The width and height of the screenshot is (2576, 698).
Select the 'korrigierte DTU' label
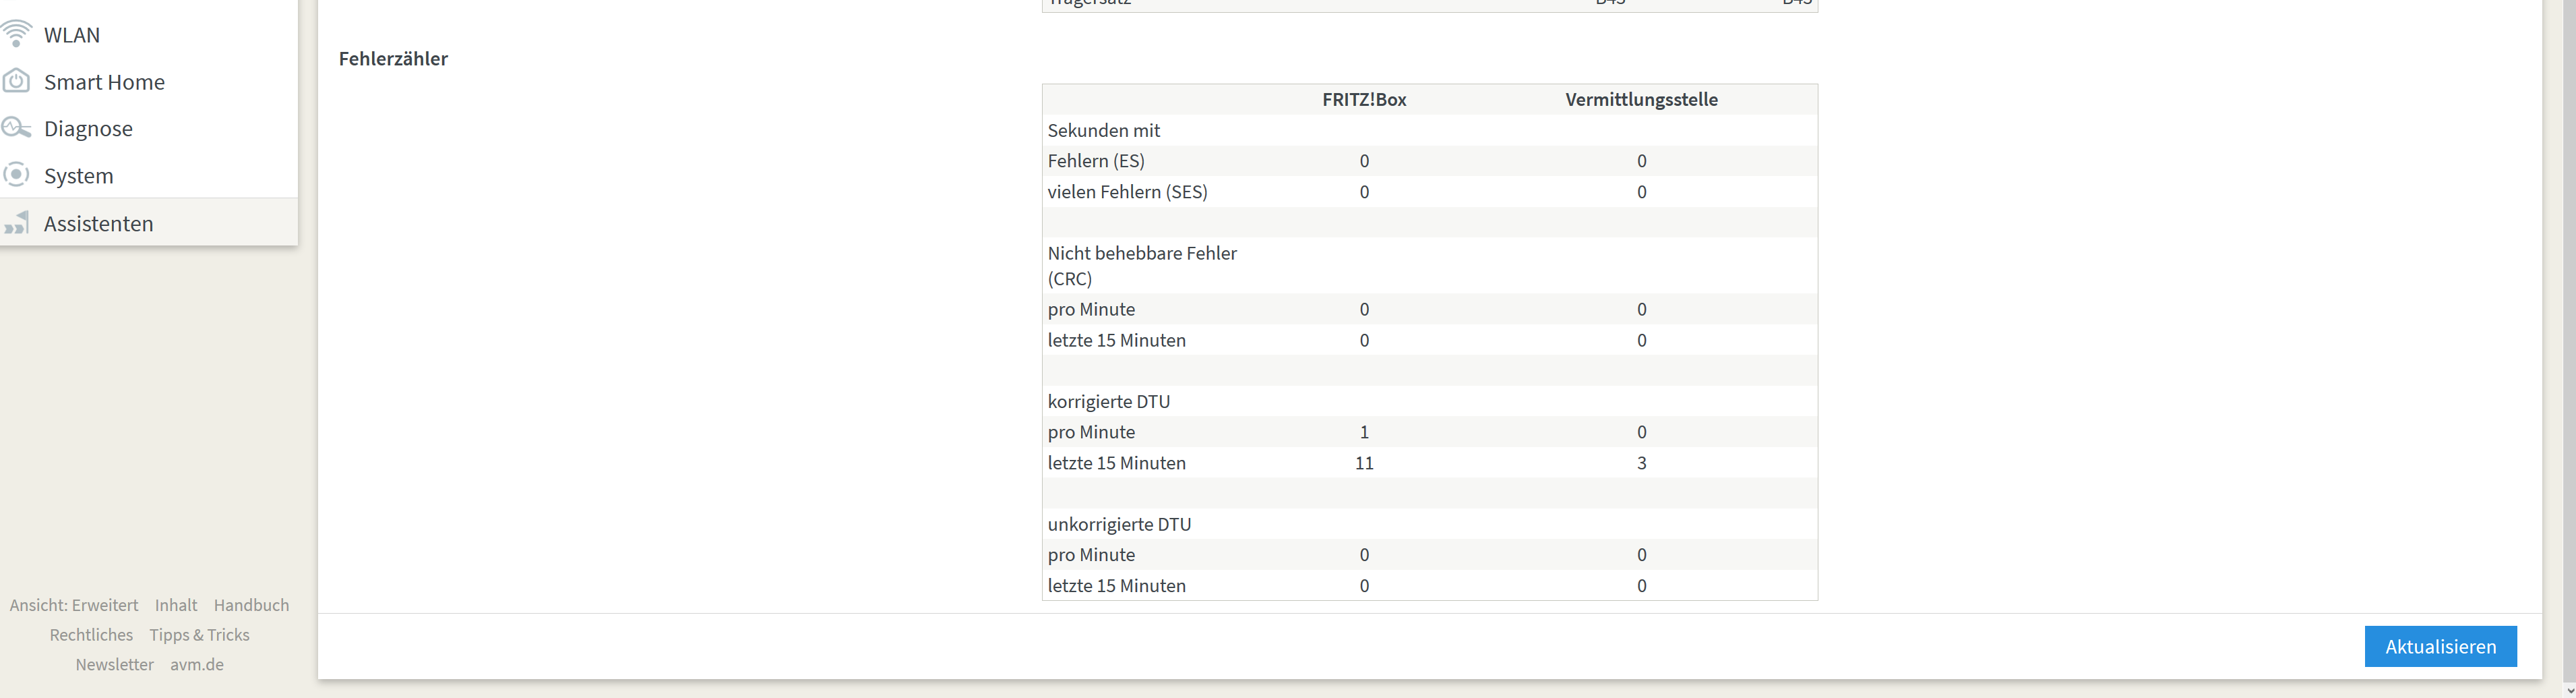coord(1108,401)
